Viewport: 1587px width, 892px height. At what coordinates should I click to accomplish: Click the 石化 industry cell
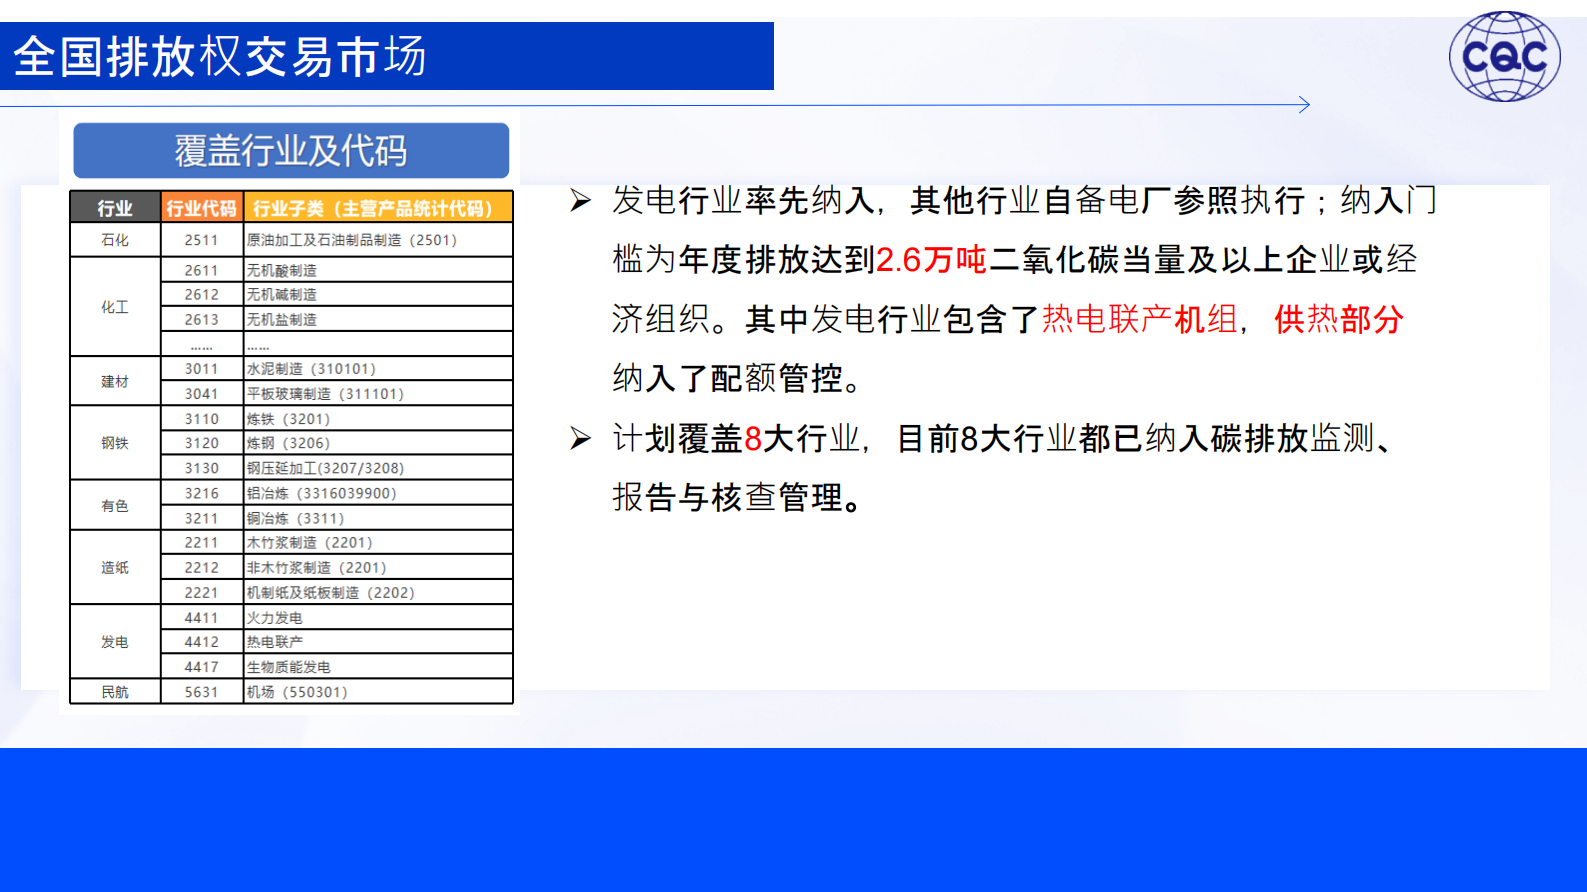click(x=115, y=240)
